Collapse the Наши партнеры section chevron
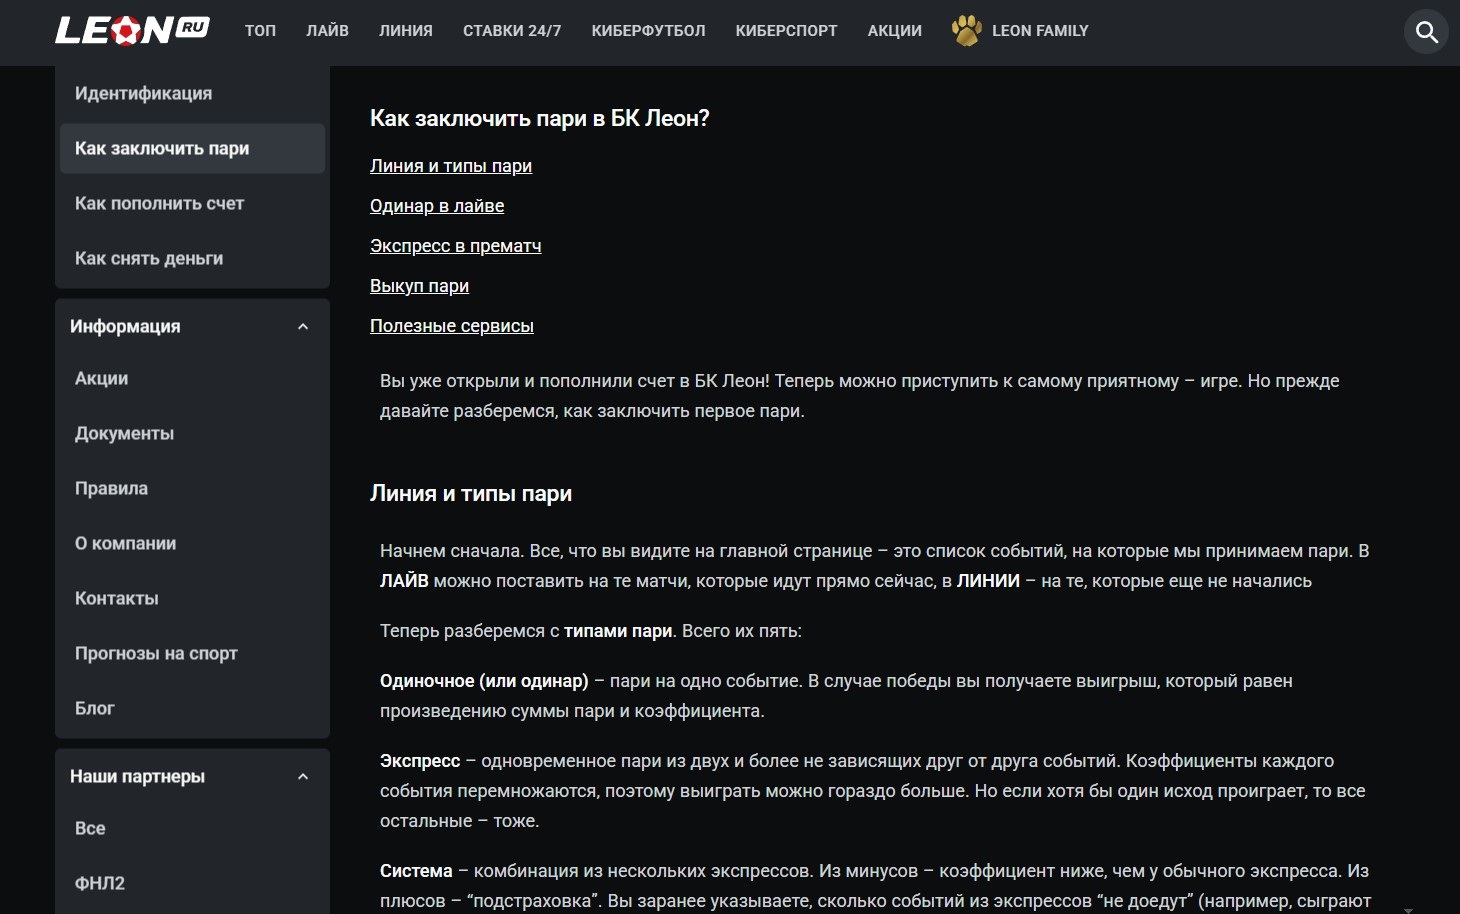 (303, 777)
